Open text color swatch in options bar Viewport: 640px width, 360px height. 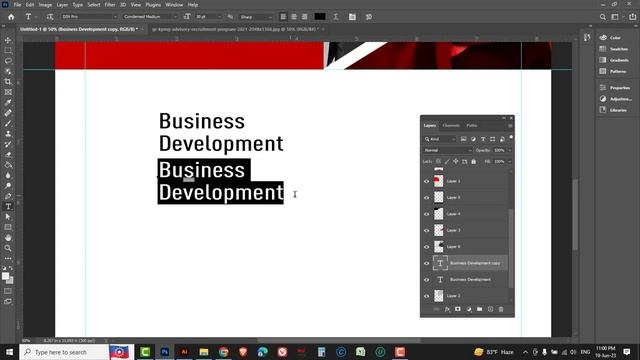[x=320, y=17]
